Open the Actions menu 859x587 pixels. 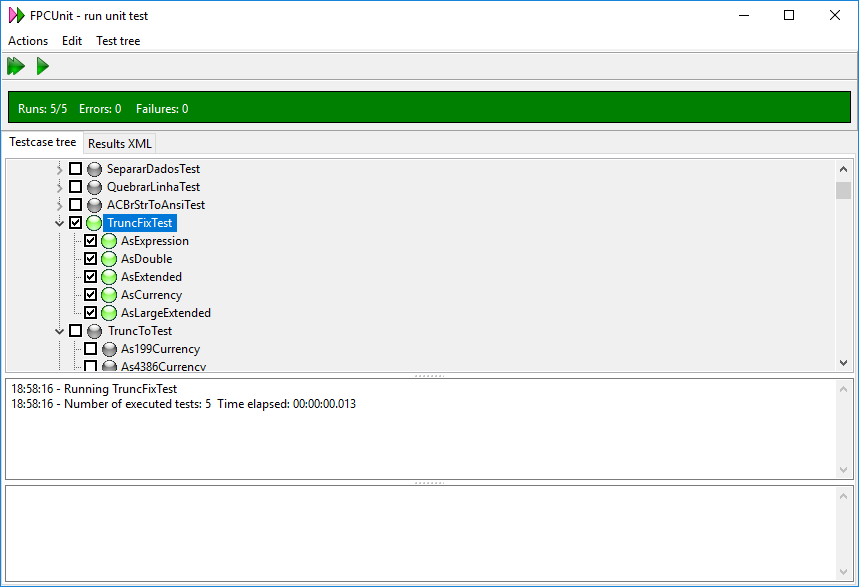point(28,41)
